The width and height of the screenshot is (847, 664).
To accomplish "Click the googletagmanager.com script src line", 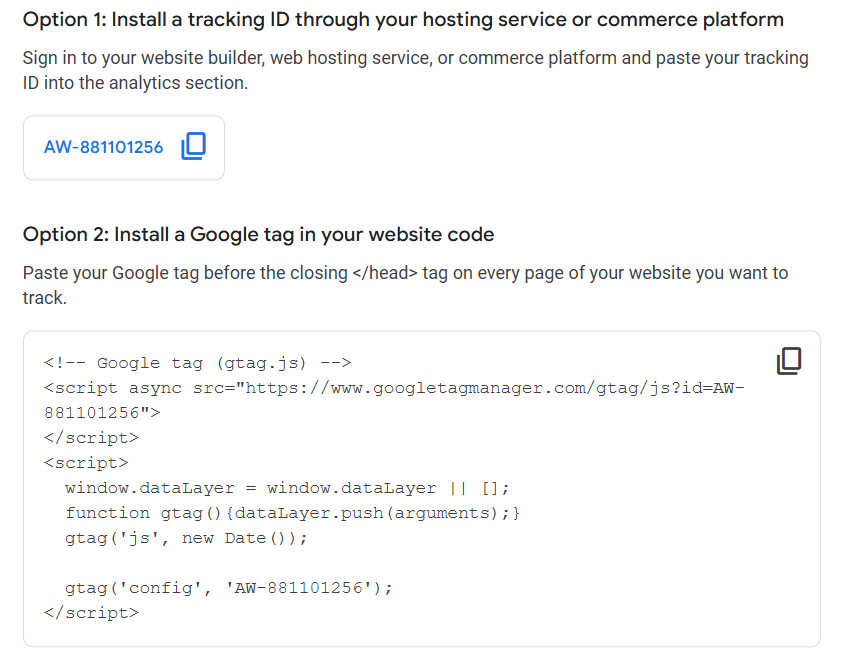I will tap(394, 388).
